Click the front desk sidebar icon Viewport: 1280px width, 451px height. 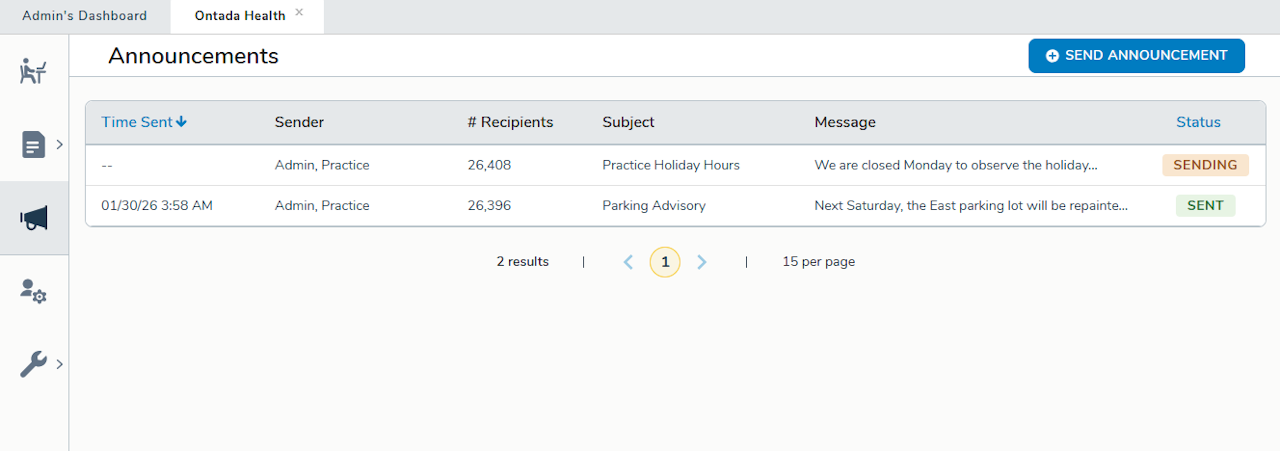(x=33, y=71)
